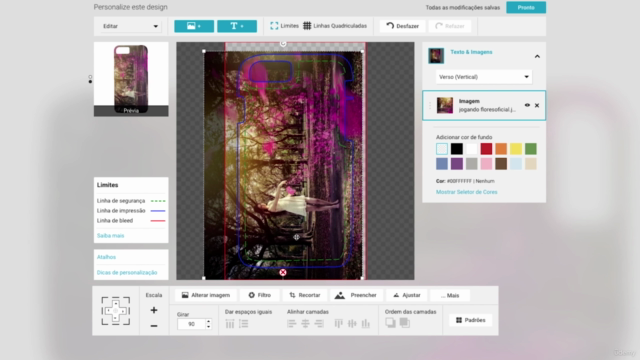
Task: Toggle Linhas Quadriculadas grid lines
Action: click(335, 26)
